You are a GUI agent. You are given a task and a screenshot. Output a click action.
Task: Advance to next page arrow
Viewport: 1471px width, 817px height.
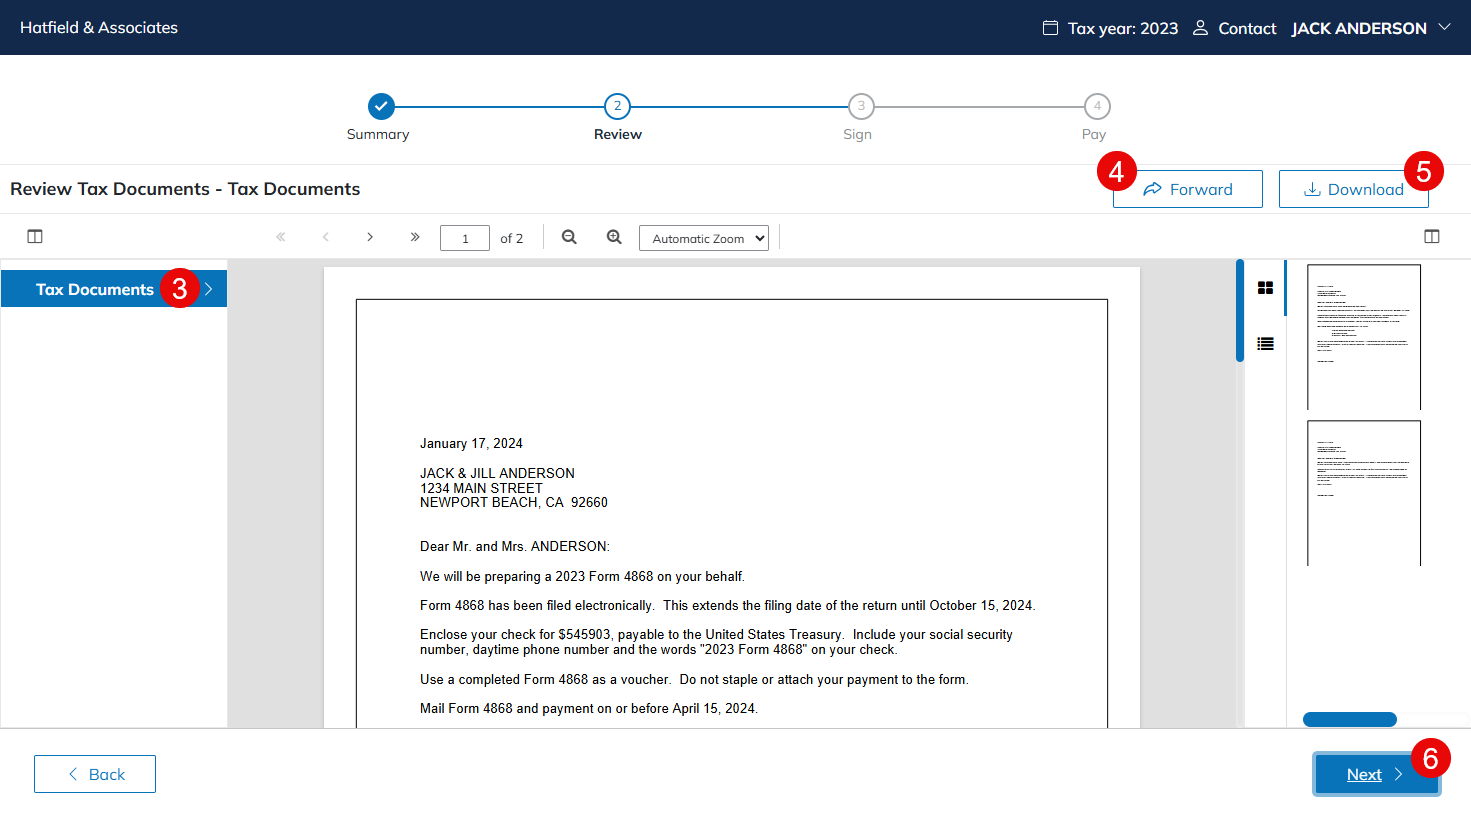pos(370,237)
